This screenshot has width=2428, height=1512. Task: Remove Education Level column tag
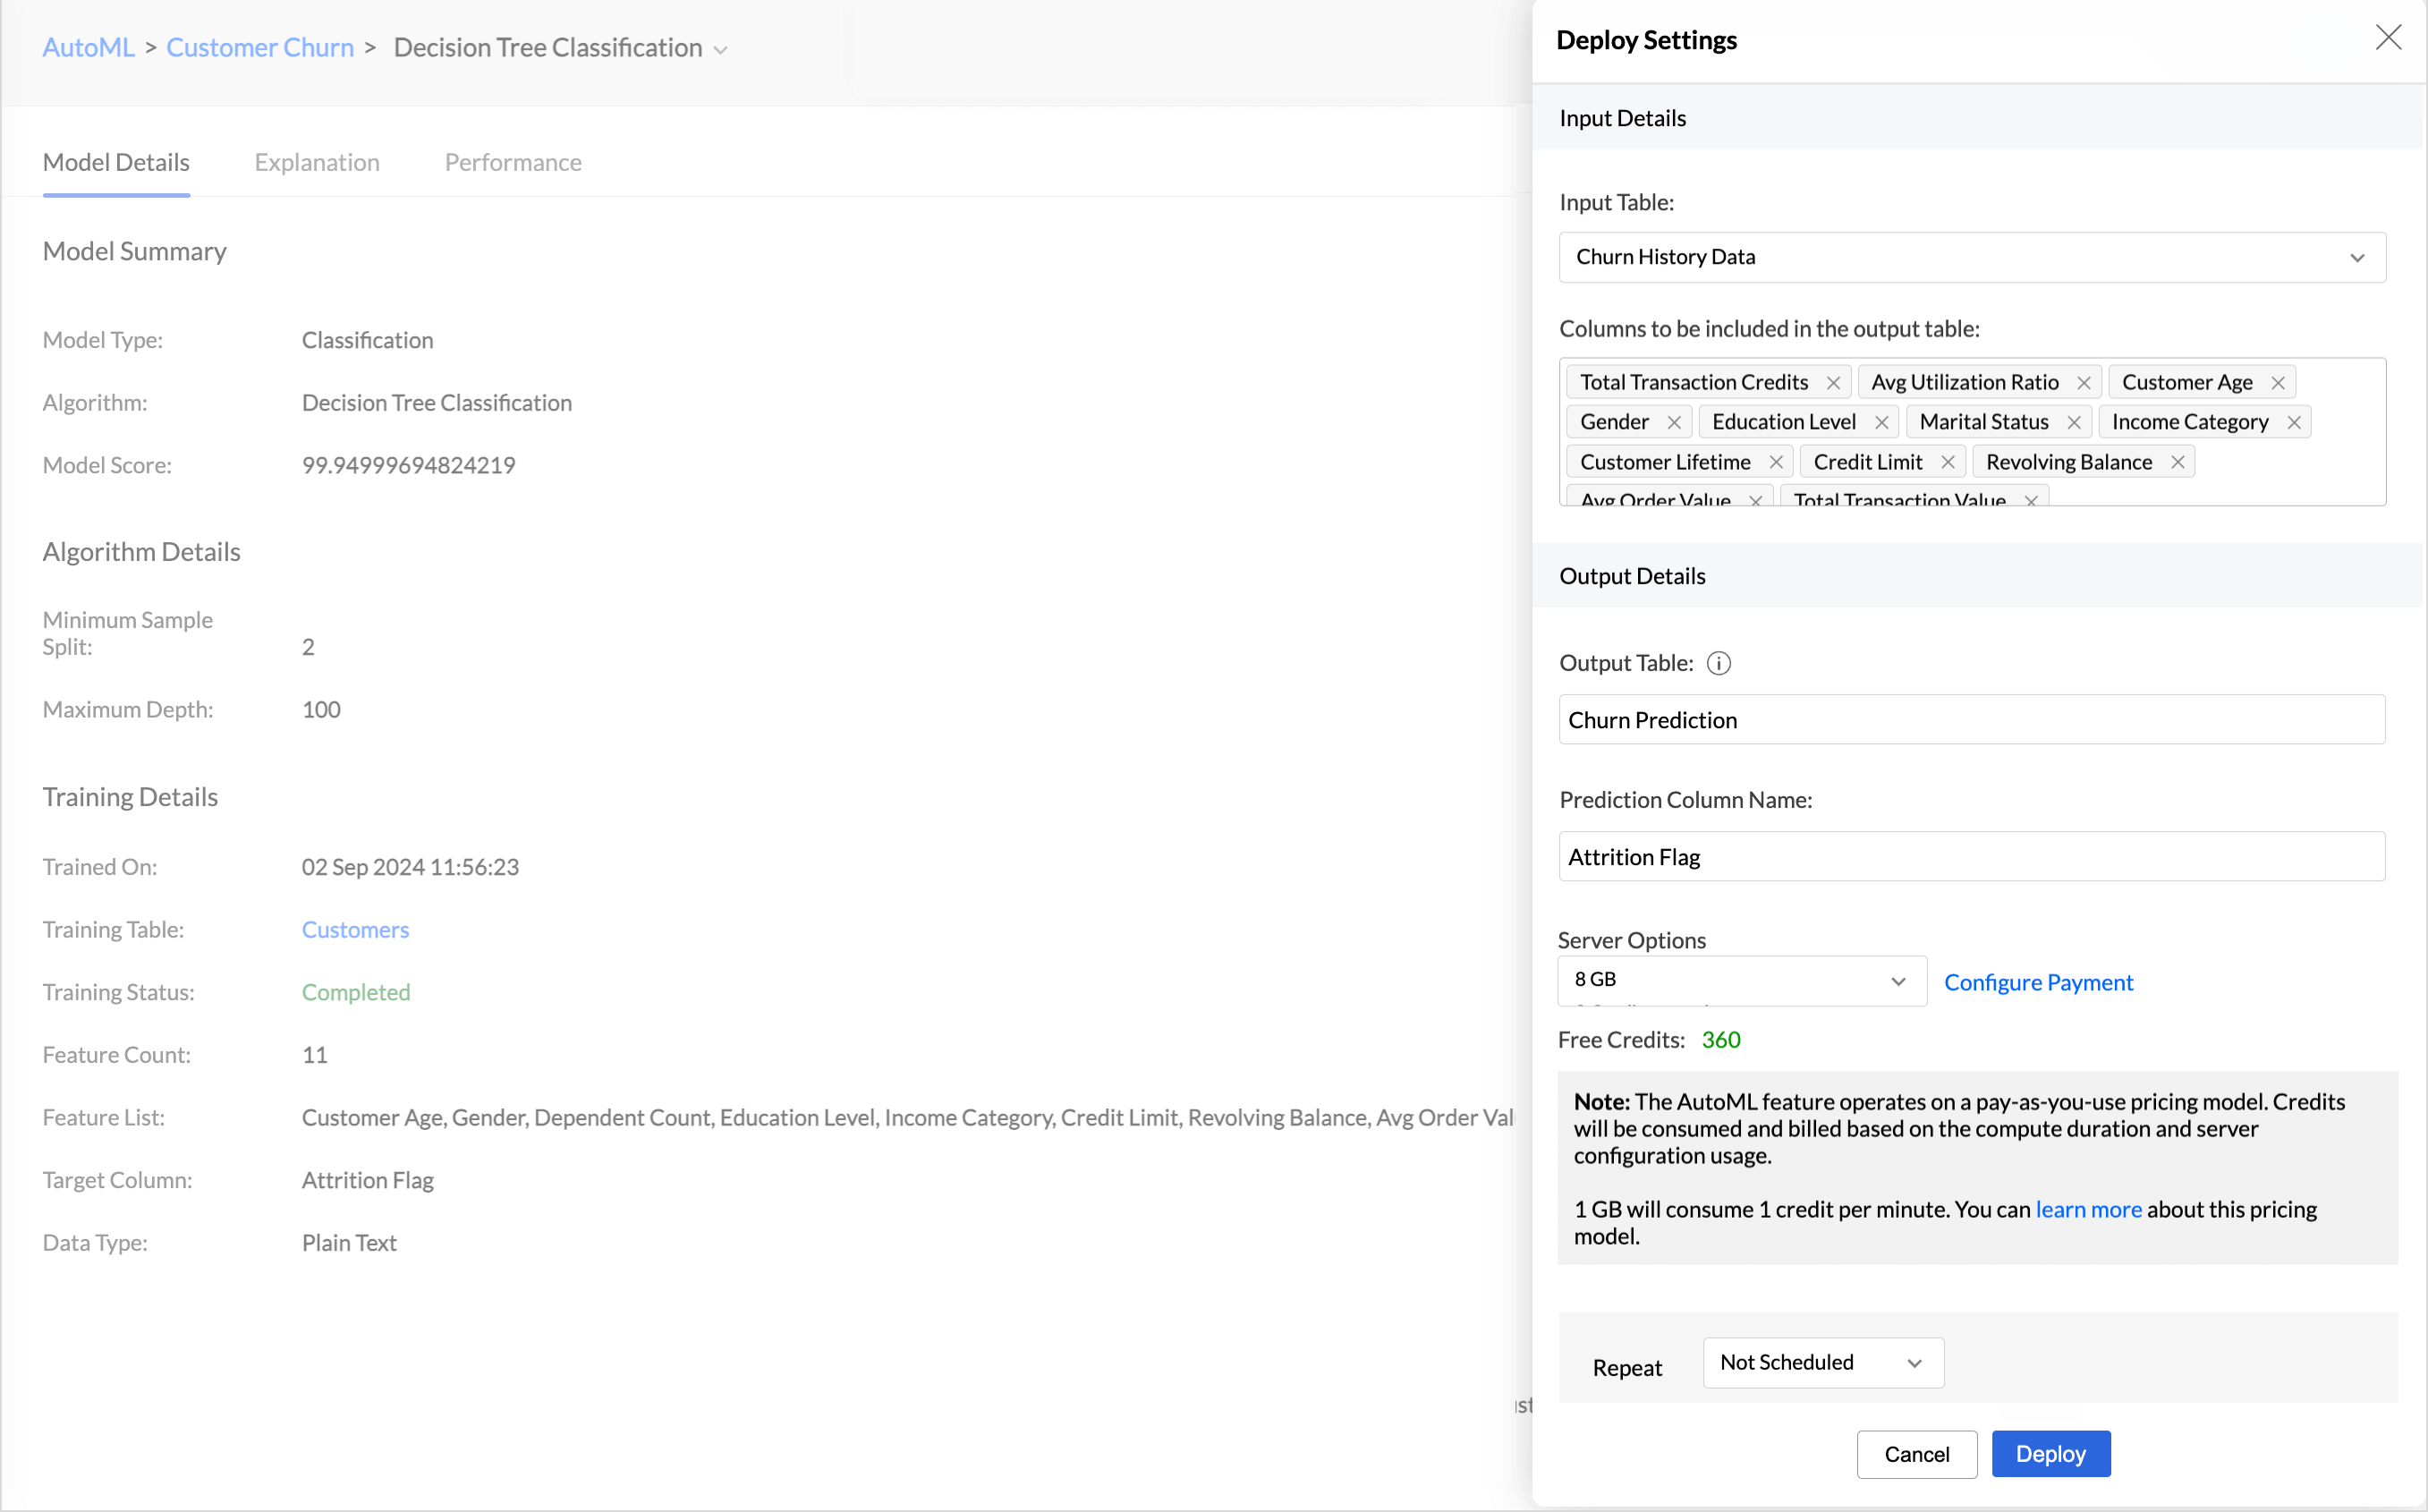pos(1881,423)
